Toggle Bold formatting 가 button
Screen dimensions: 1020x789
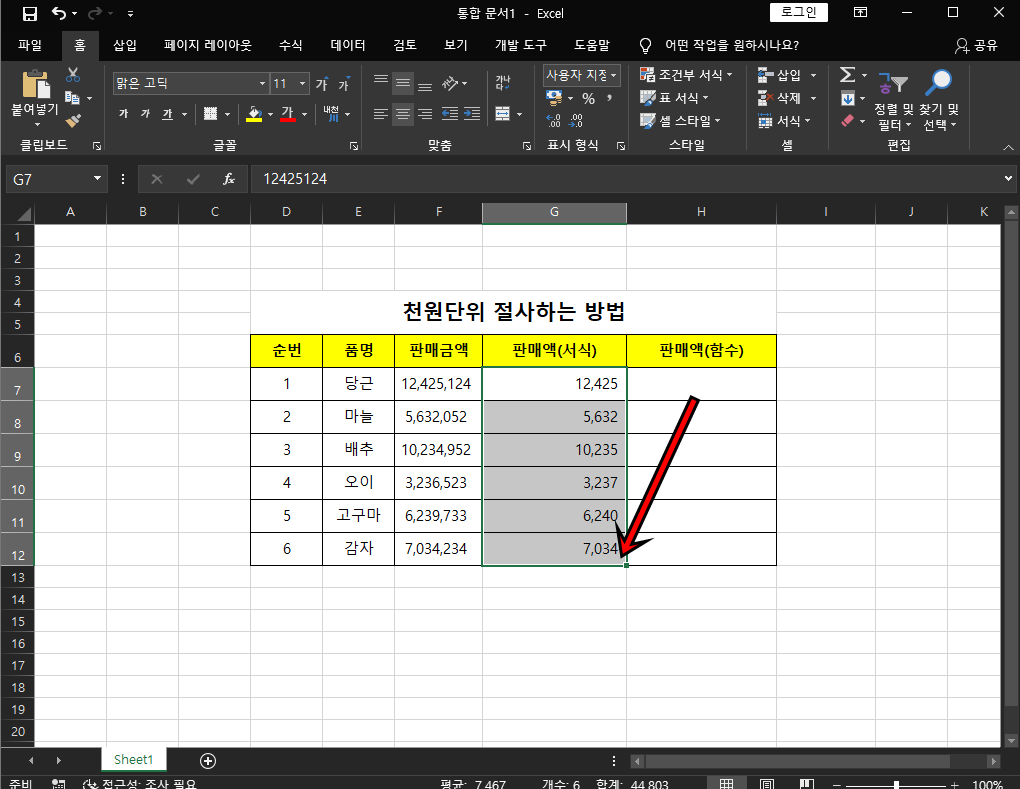point(124,114)
